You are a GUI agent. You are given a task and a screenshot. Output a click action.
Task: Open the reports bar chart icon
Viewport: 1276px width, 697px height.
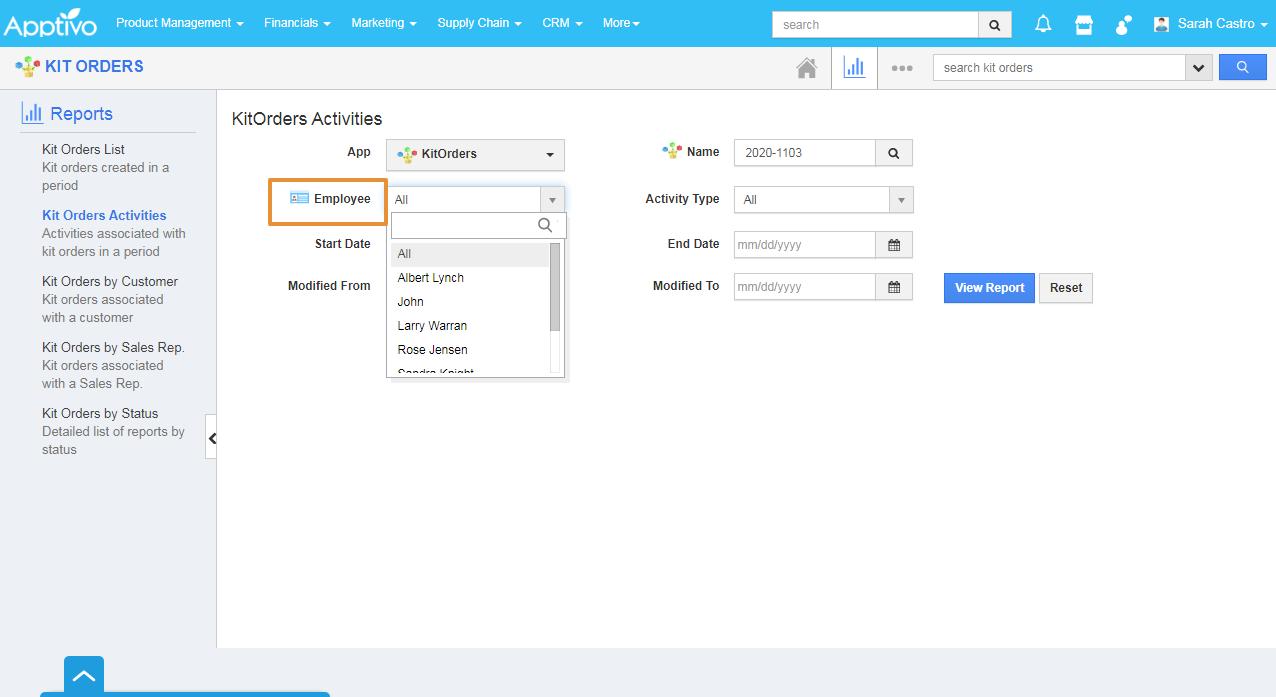[x=854, y=68]
